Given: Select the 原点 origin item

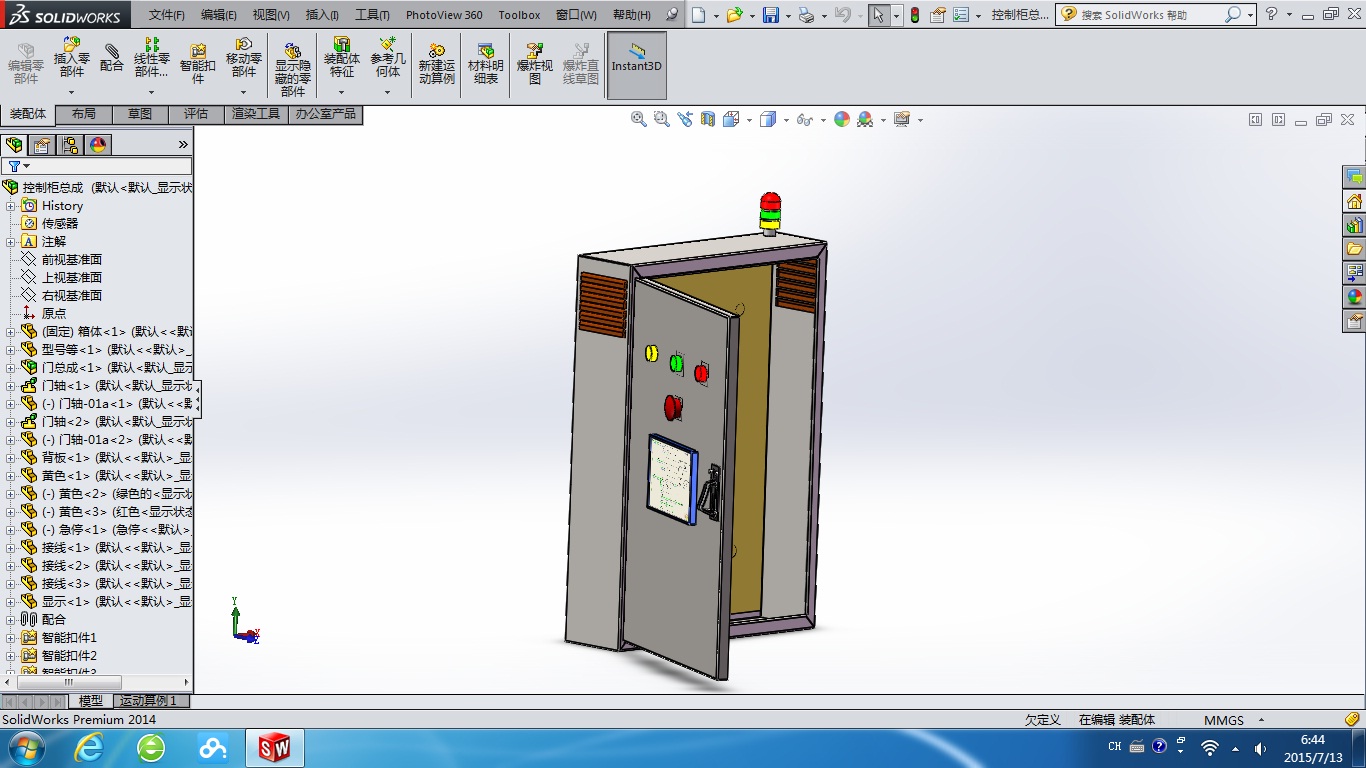Looking at the screenshot, I should [x=54, y=314].
